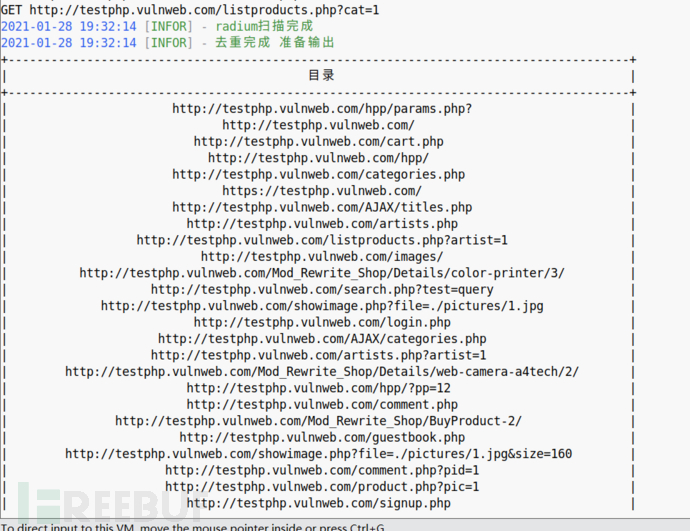Select the web-camera-a4tech/2/ URL
The height and width of the screenshot is (531, 690).
coord(322,372)
